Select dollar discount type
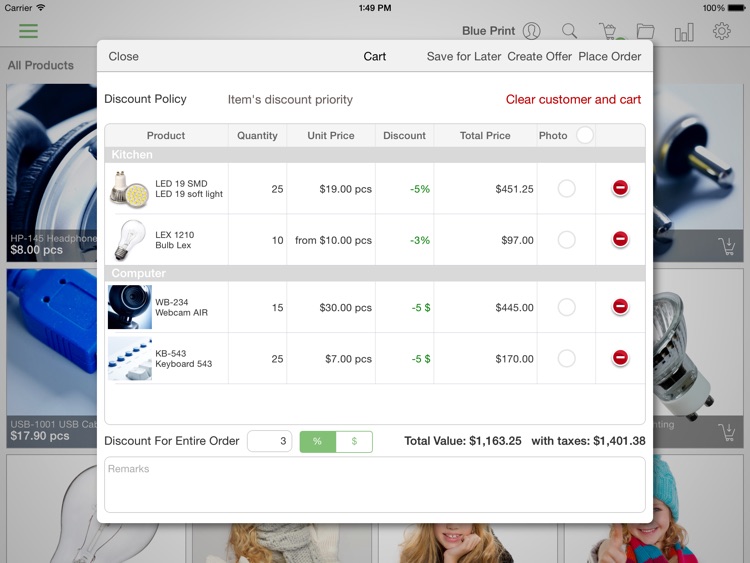 [354, 442]
